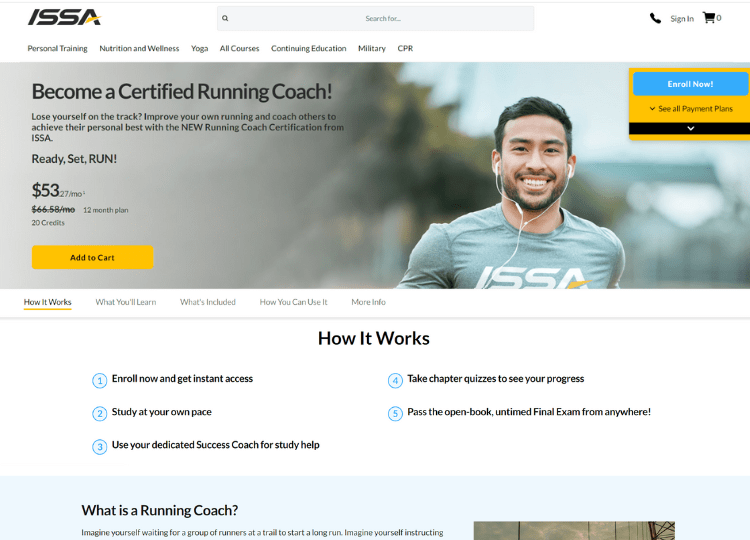
Task: Click the struck-through $66.58/mo price
Action: pyautogui.click(x=53, y=209)
